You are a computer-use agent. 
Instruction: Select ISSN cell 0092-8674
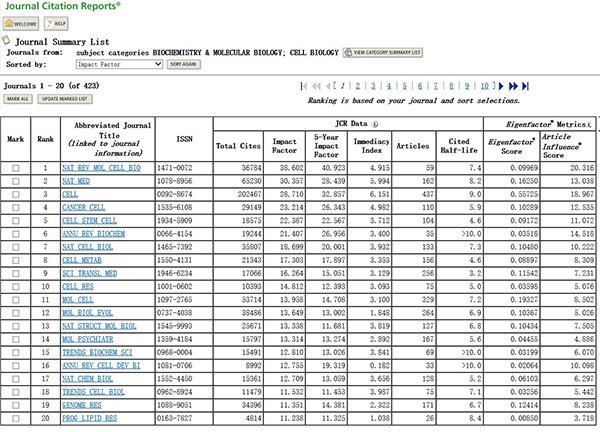tap(174, 194)
